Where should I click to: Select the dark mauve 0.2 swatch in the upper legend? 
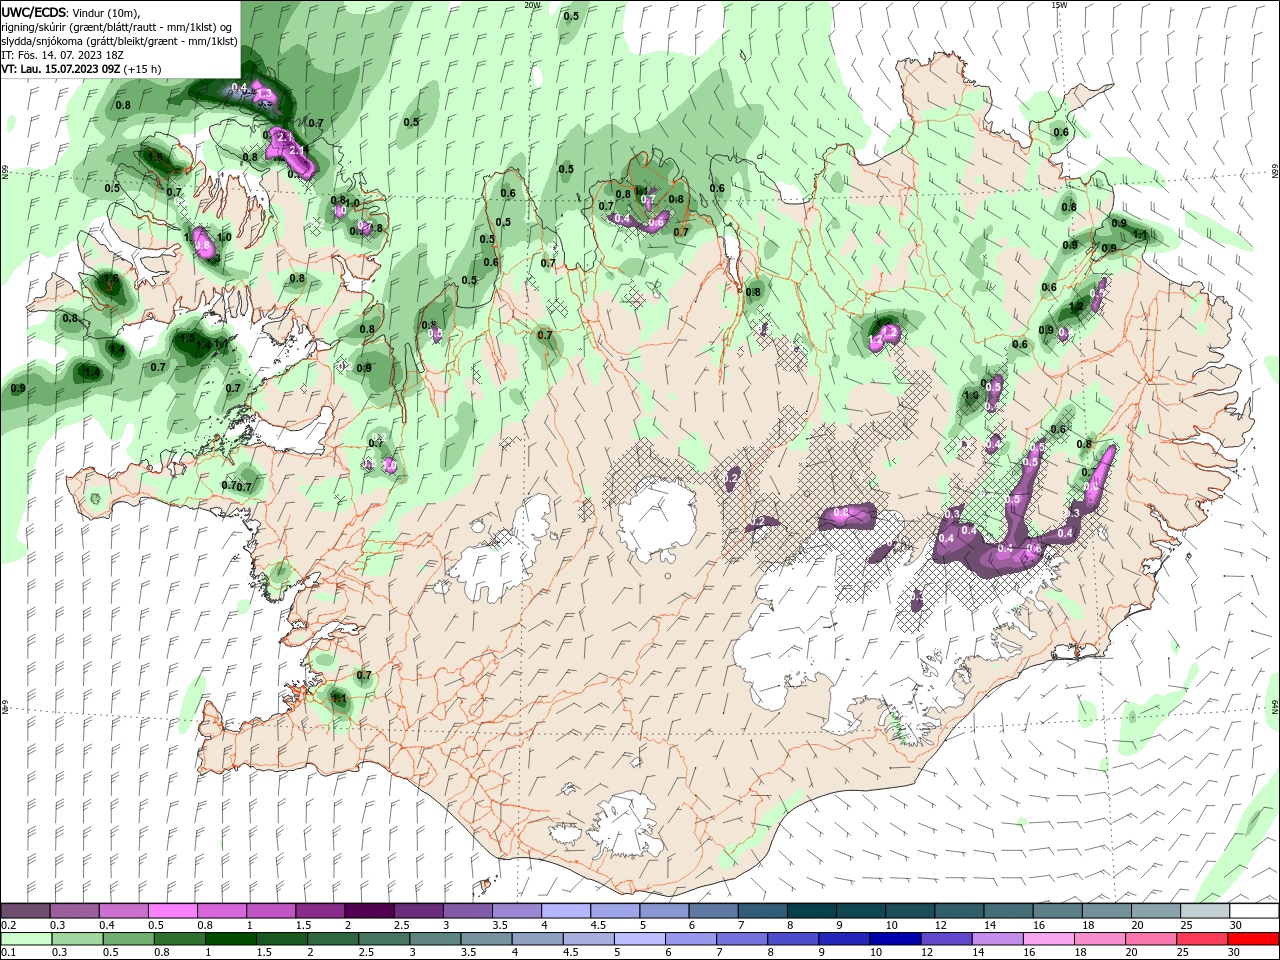(x=25, y=911)
